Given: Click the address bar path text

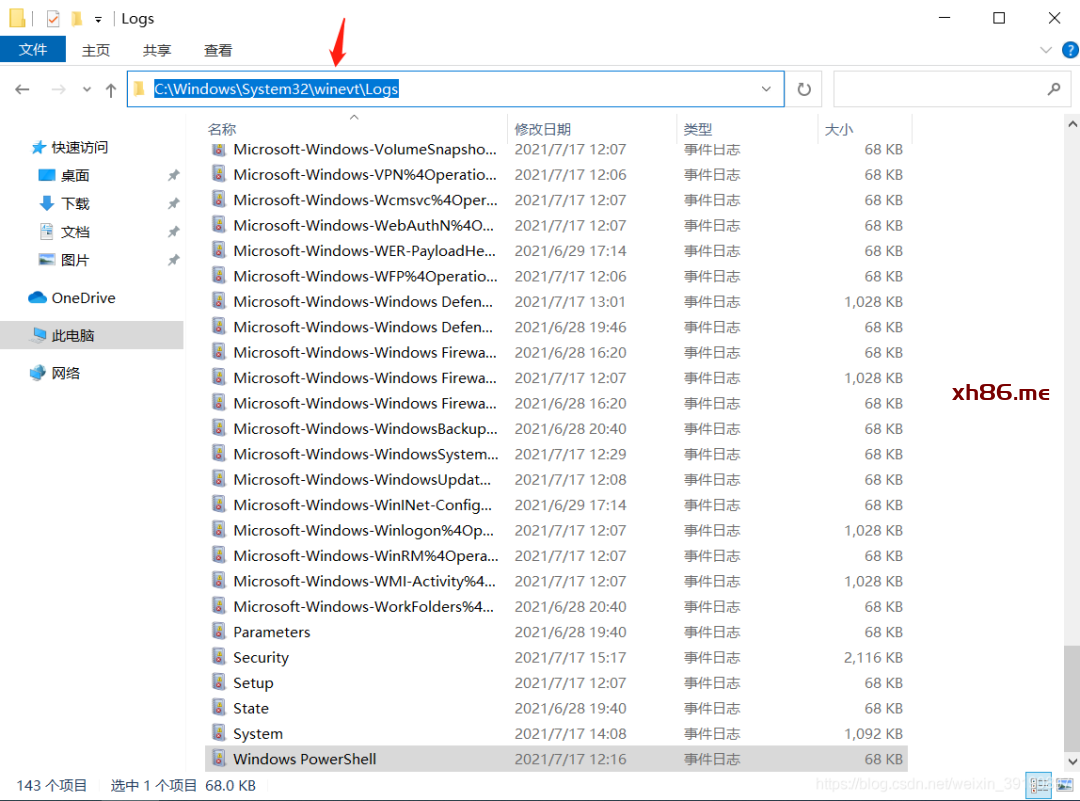Looking at the screenshot, I should click(276, 89).
